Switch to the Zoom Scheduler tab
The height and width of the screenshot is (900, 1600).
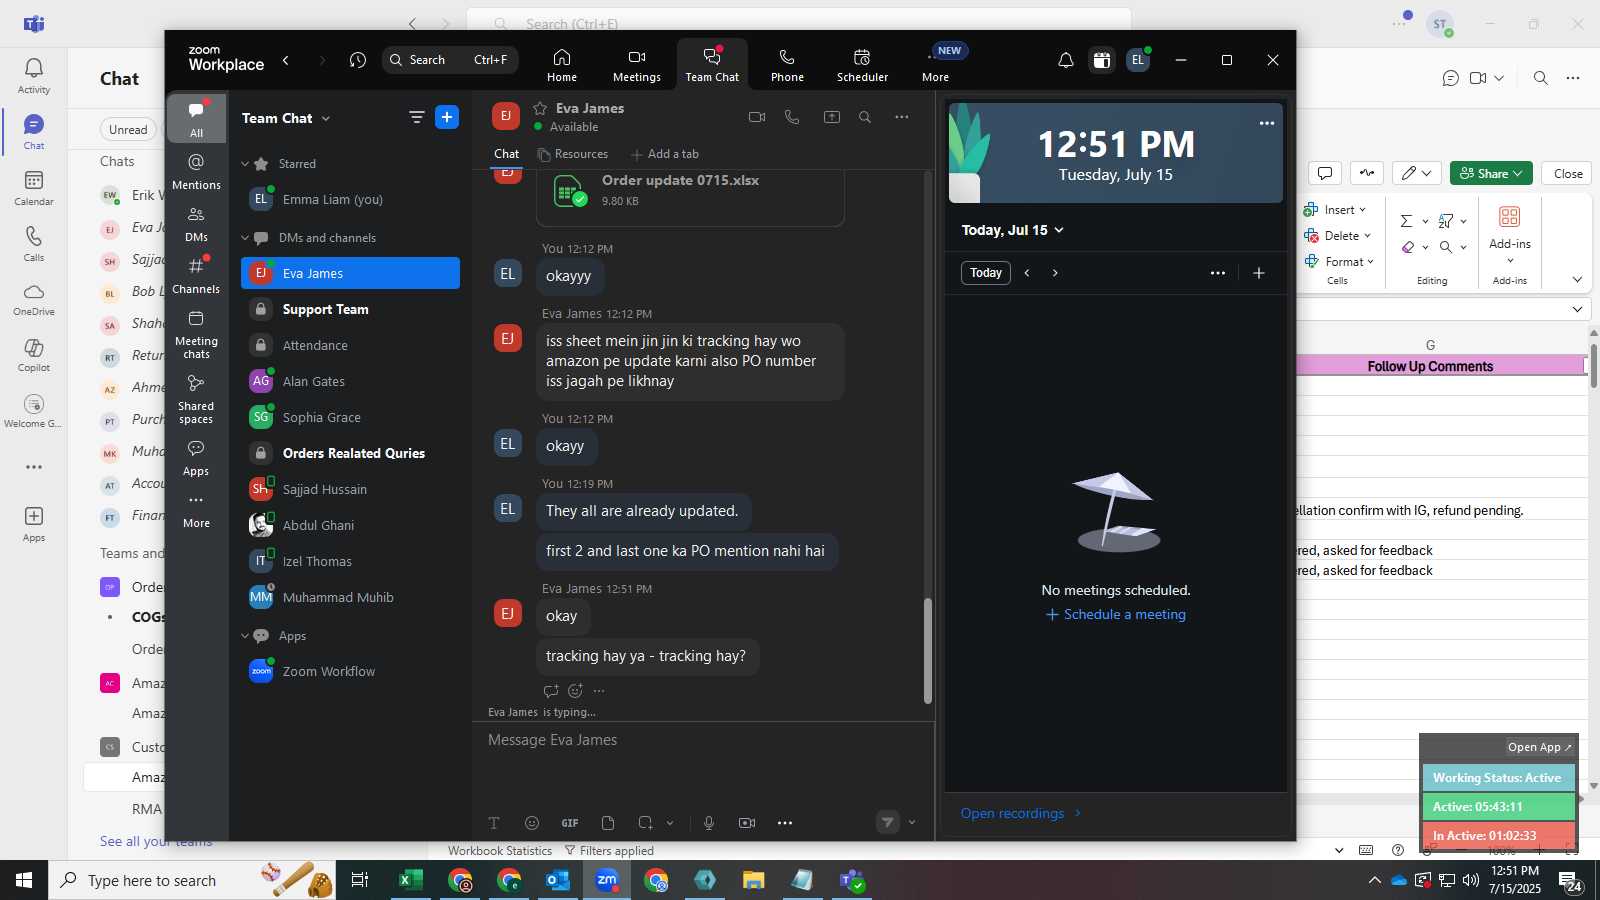(862, 65)
